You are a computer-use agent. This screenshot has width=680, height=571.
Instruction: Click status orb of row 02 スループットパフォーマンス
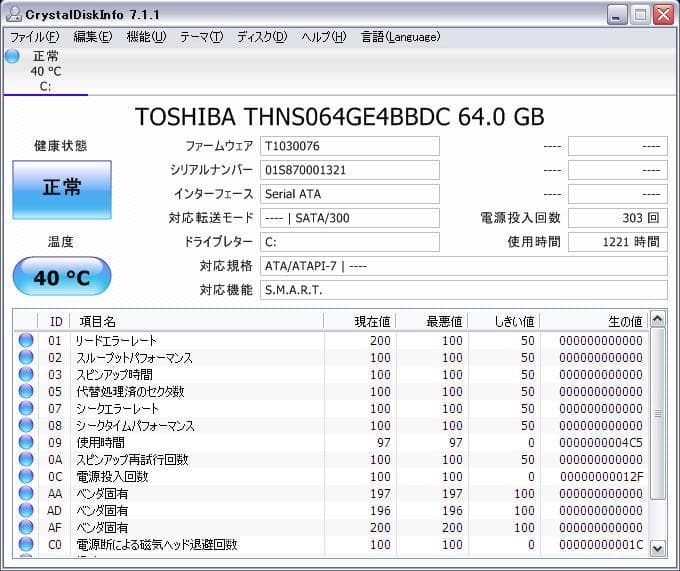26,357
